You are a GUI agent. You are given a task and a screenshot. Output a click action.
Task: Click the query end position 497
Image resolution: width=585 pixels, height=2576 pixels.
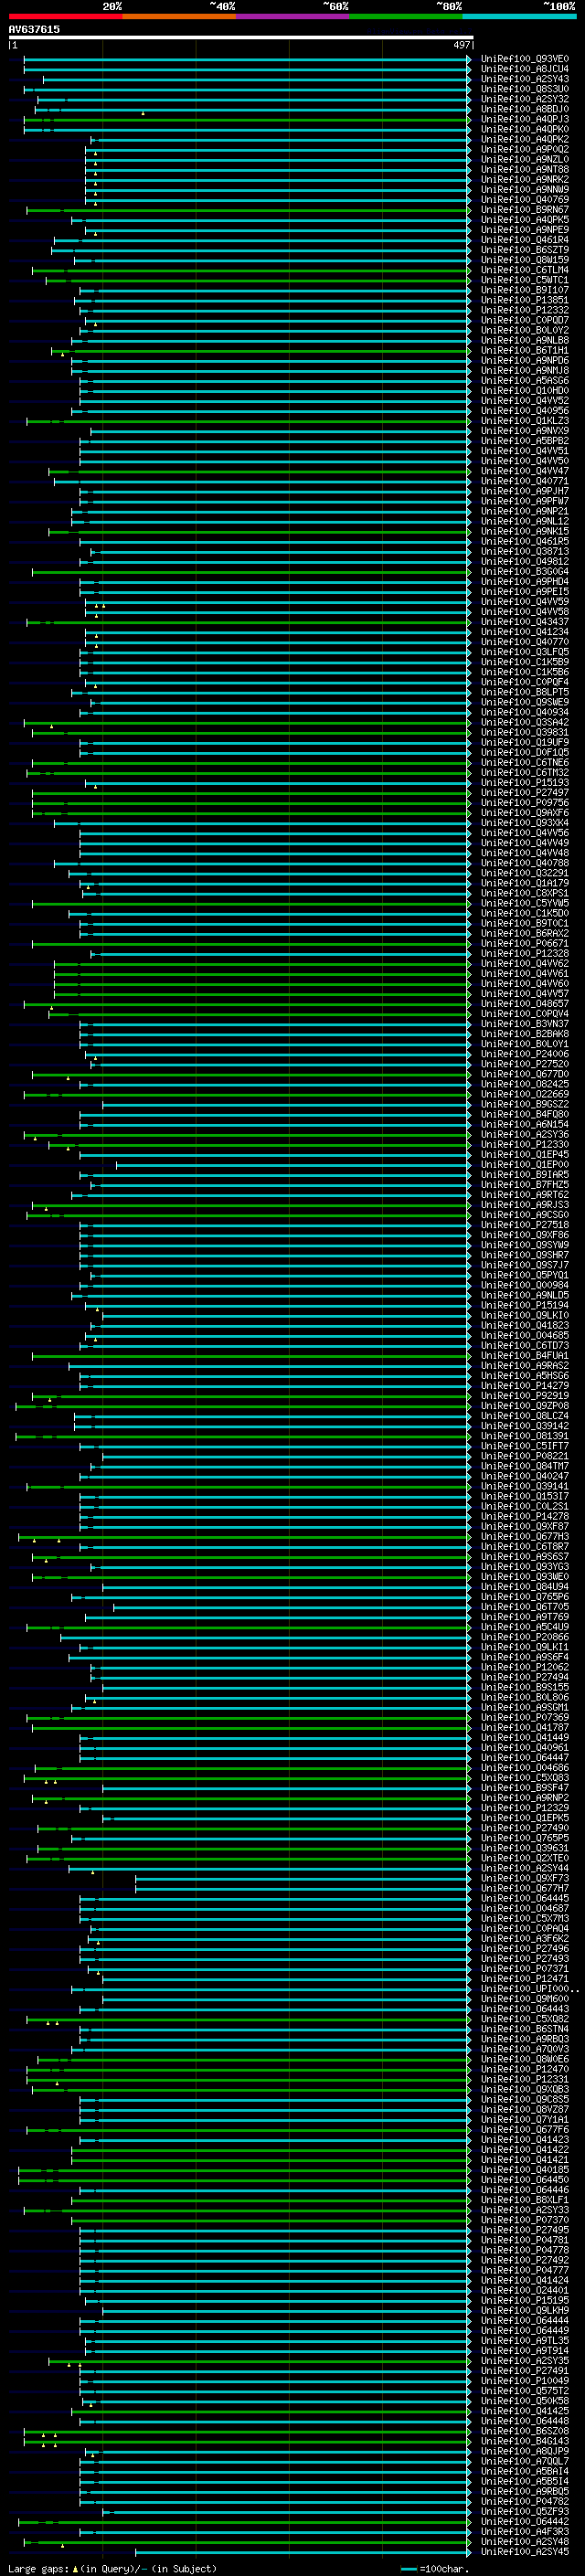(x=461, y=45)
